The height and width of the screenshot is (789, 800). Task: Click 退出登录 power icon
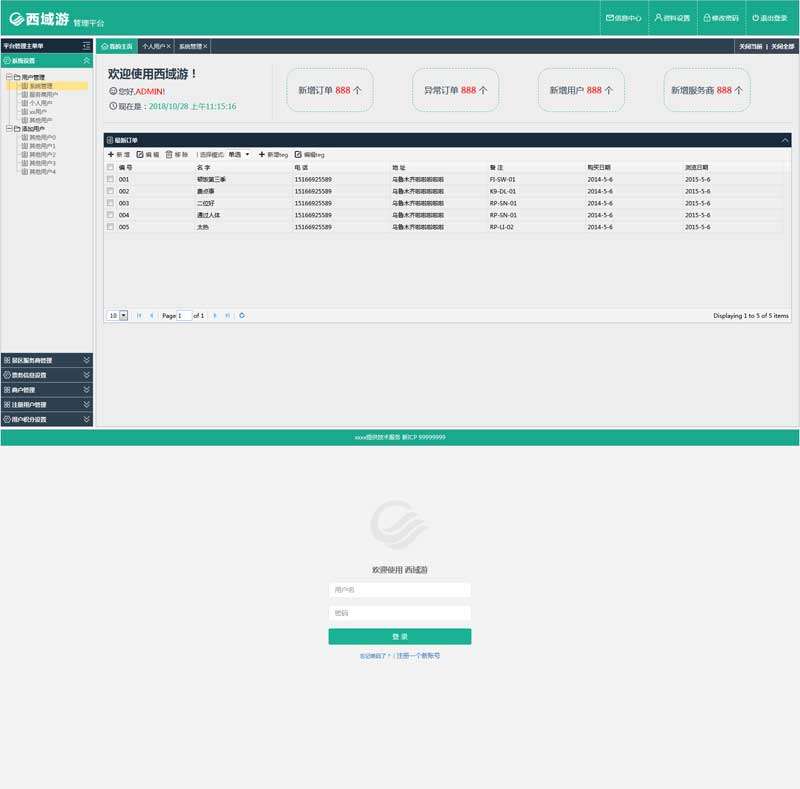click(756, 18)
